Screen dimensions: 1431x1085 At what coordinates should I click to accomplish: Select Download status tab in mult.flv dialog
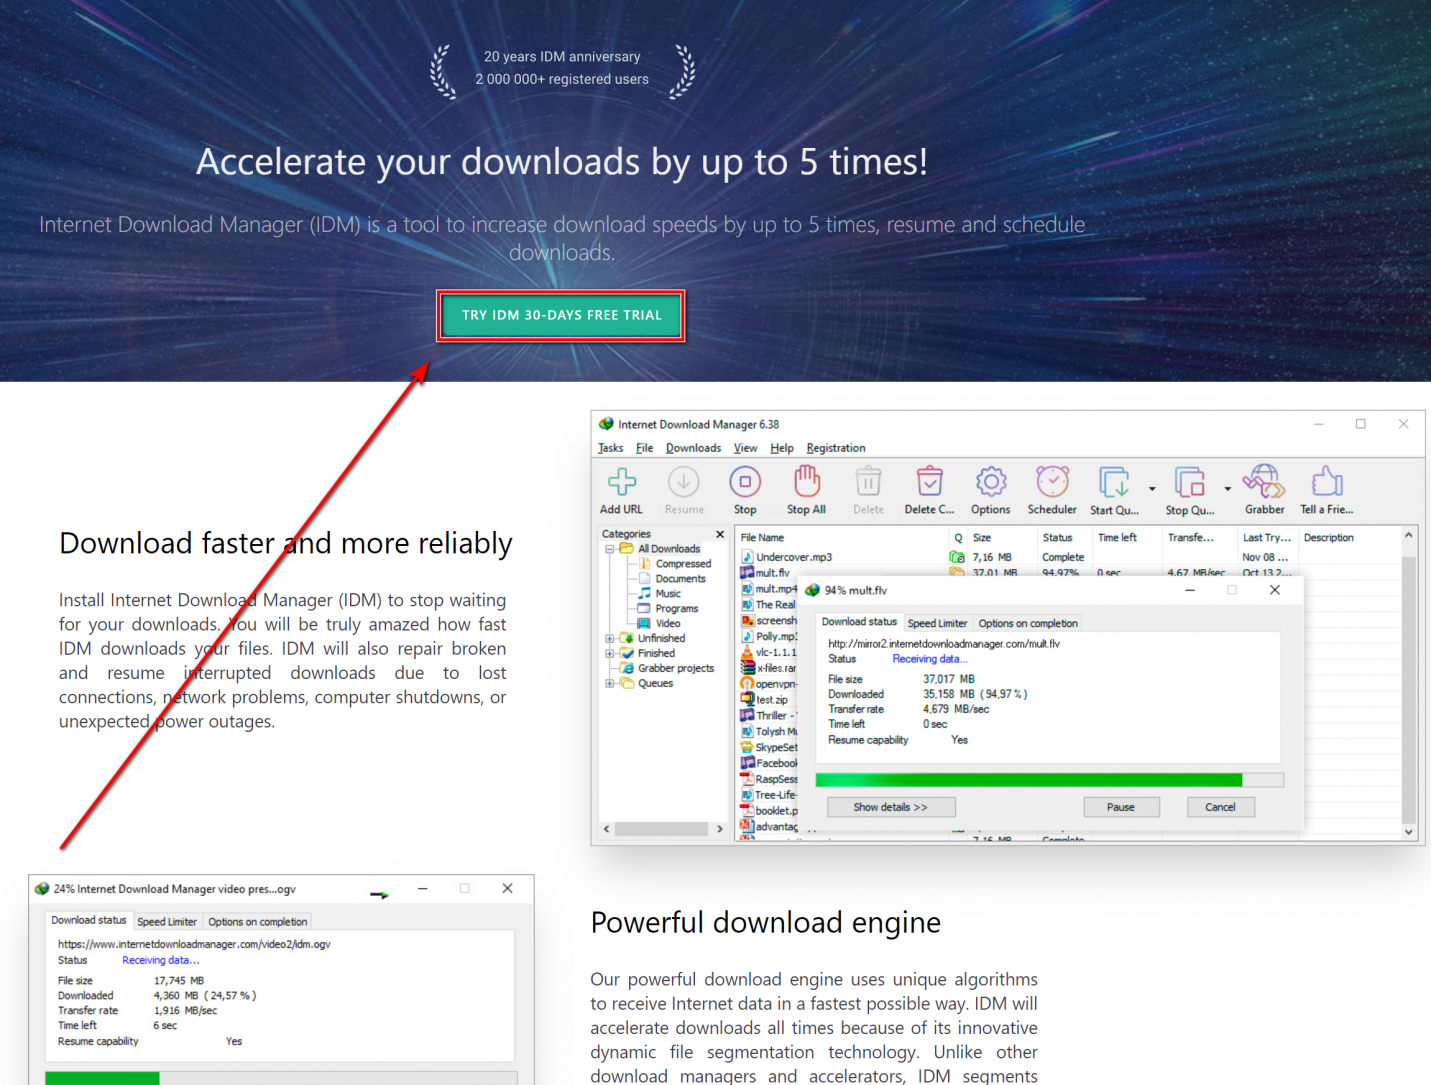coord(859,622)
